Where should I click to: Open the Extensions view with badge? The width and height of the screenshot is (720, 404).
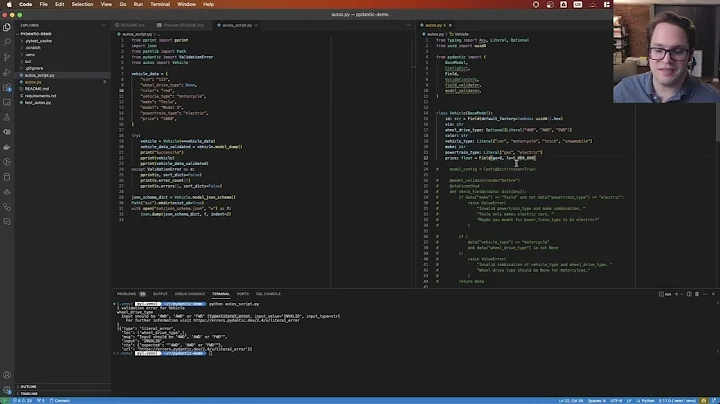pos(7,87)
